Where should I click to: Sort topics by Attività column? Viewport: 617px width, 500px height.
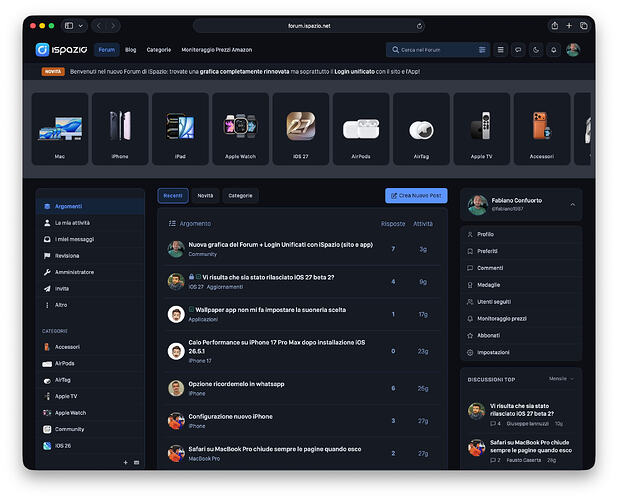pyautogui.click(x=423, y=224)
